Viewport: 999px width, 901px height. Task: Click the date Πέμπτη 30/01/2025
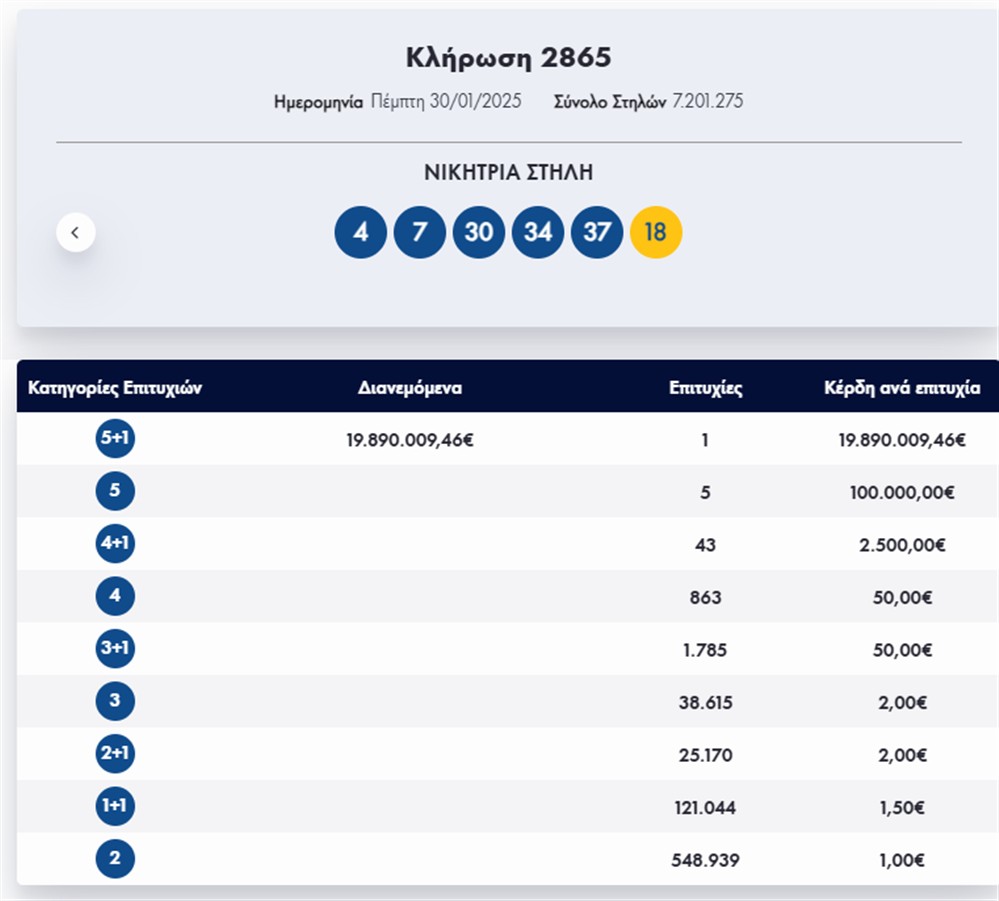(x=446, y=101)
